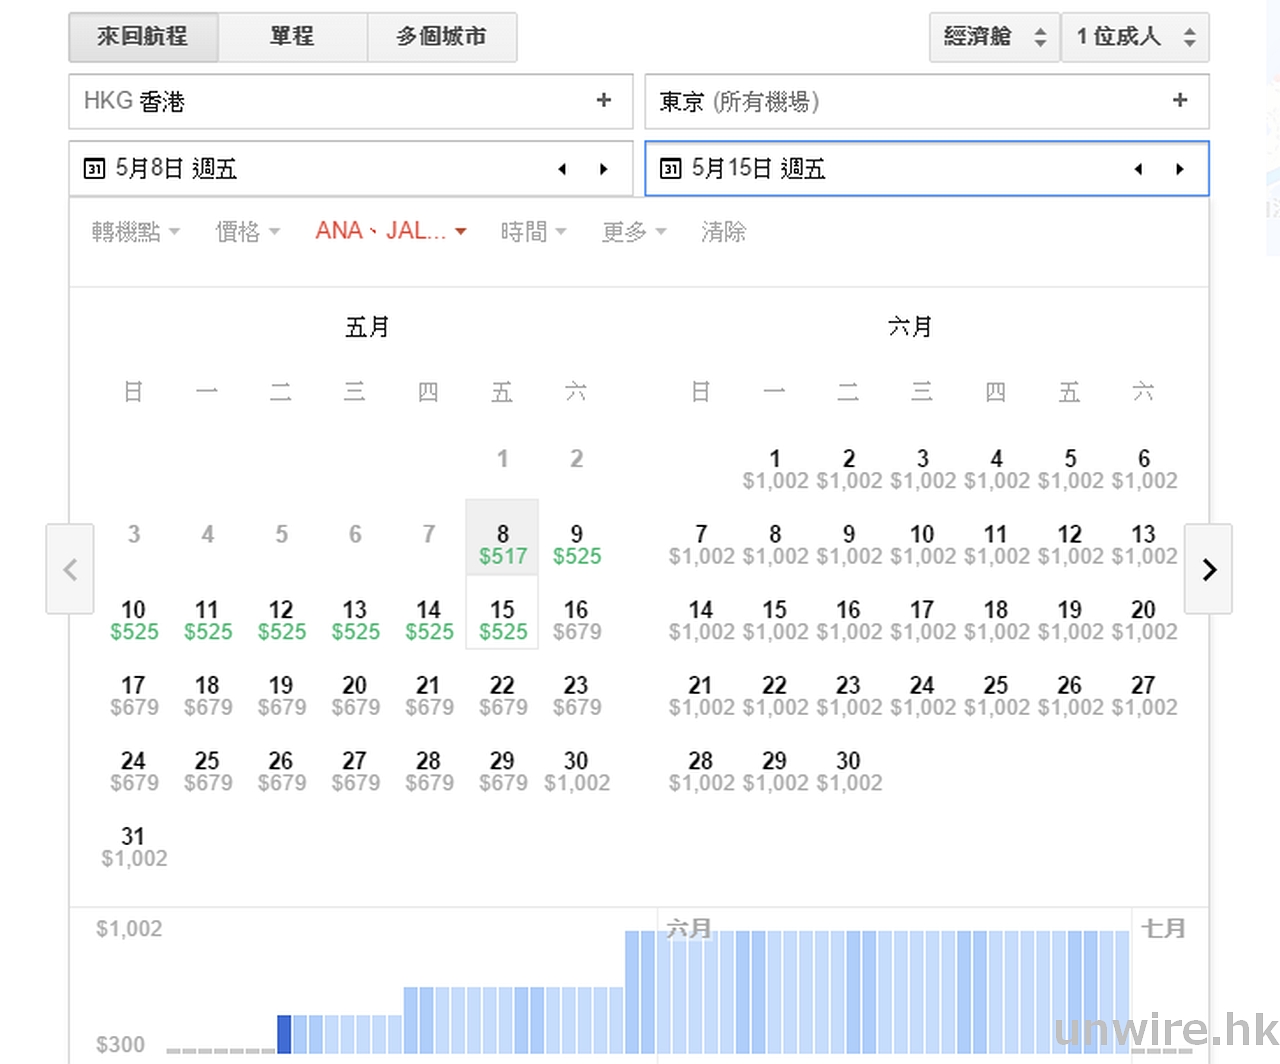This screenshot has width=1280, height=1064.
Task: Switch to the 單程 one-way tab
Action: 292,37
